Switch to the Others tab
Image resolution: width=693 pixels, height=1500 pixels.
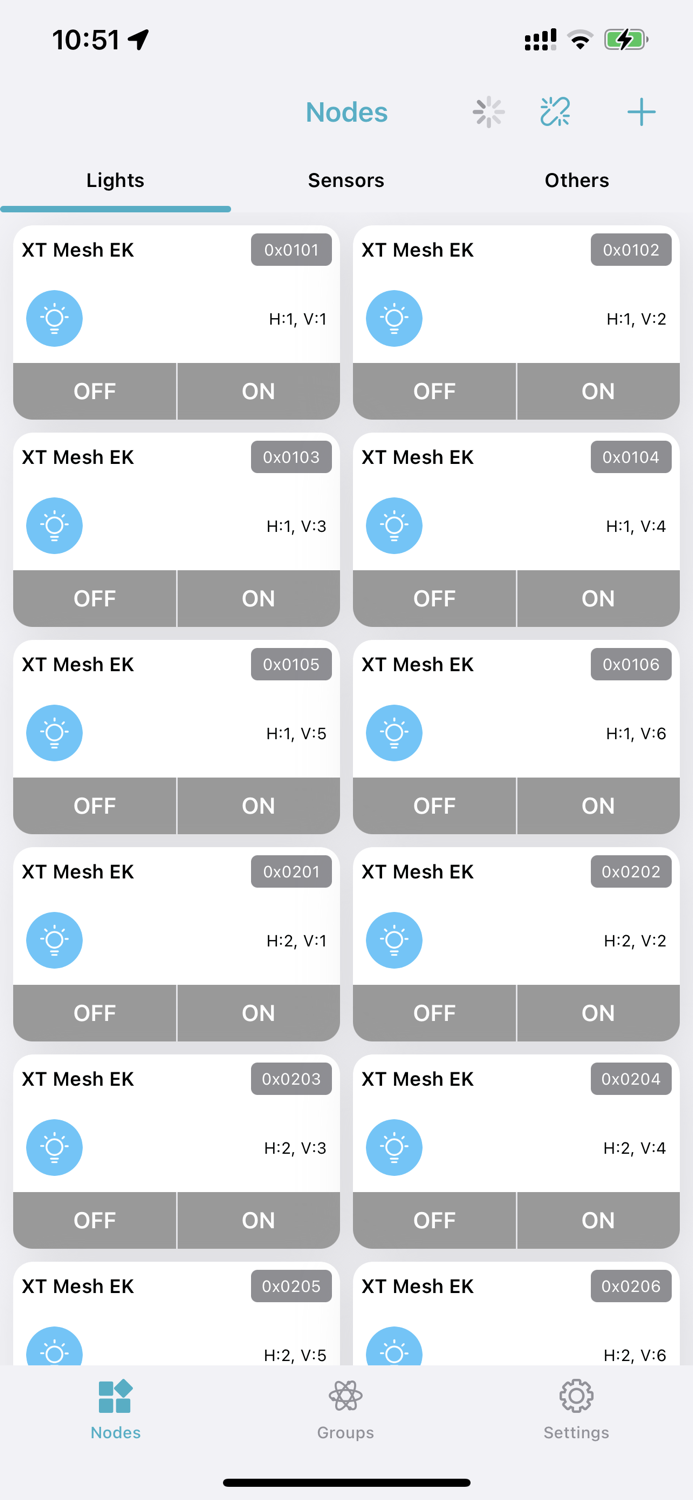(576, 180)
